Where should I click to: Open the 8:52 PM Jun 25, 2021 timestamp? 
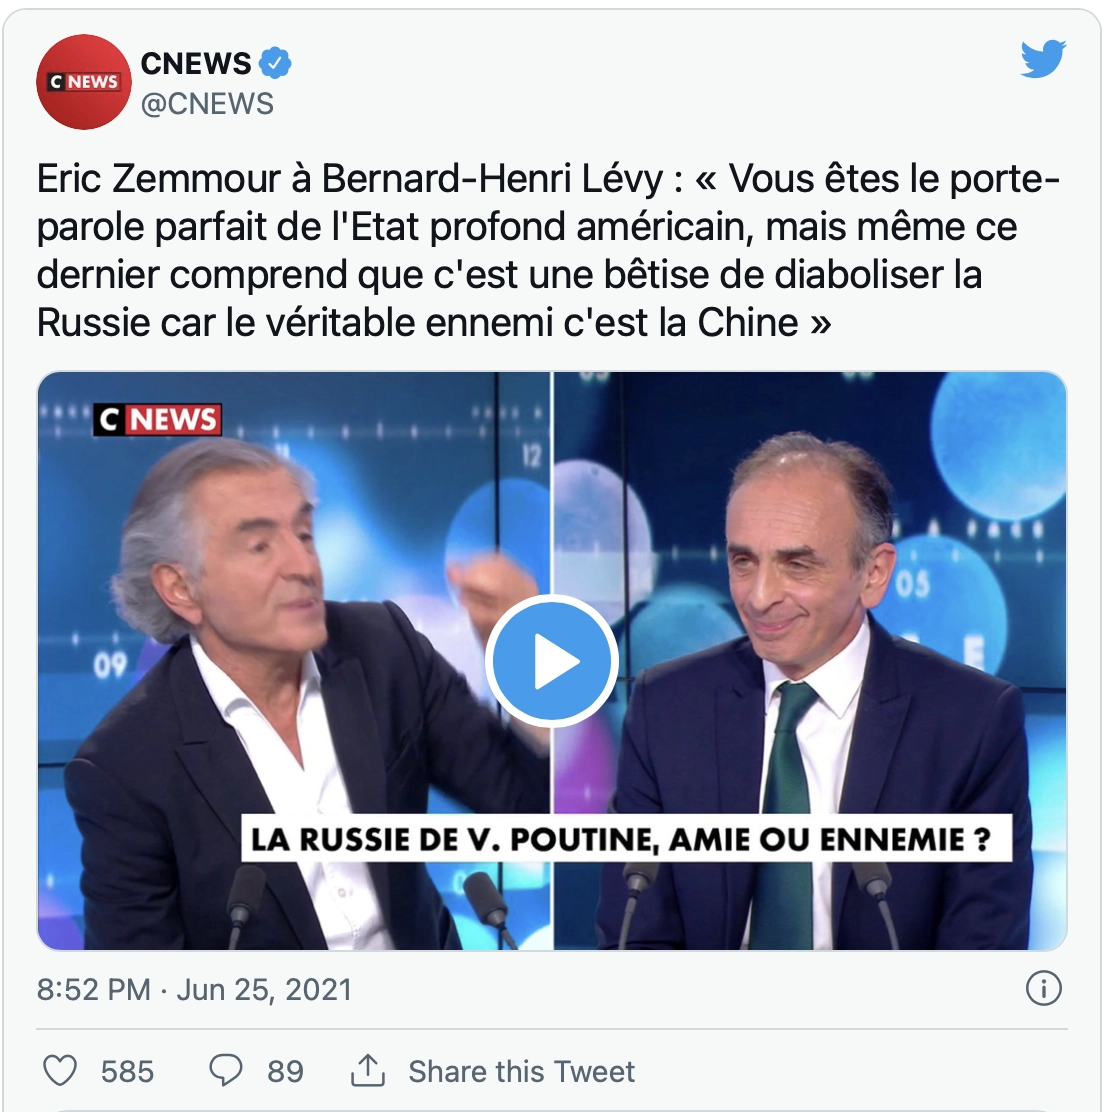(194, 990)
